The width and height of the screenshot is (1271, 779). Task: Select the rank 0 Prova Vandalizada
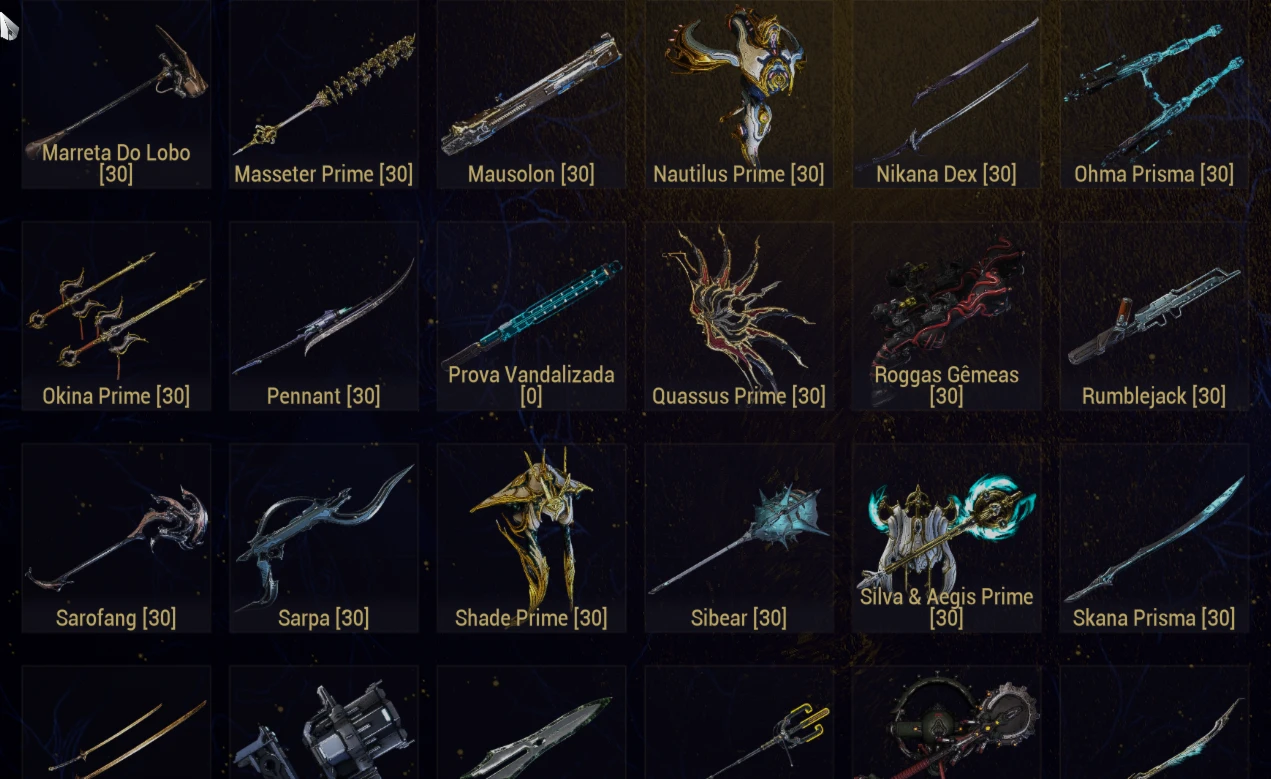(x=531, y=316)
